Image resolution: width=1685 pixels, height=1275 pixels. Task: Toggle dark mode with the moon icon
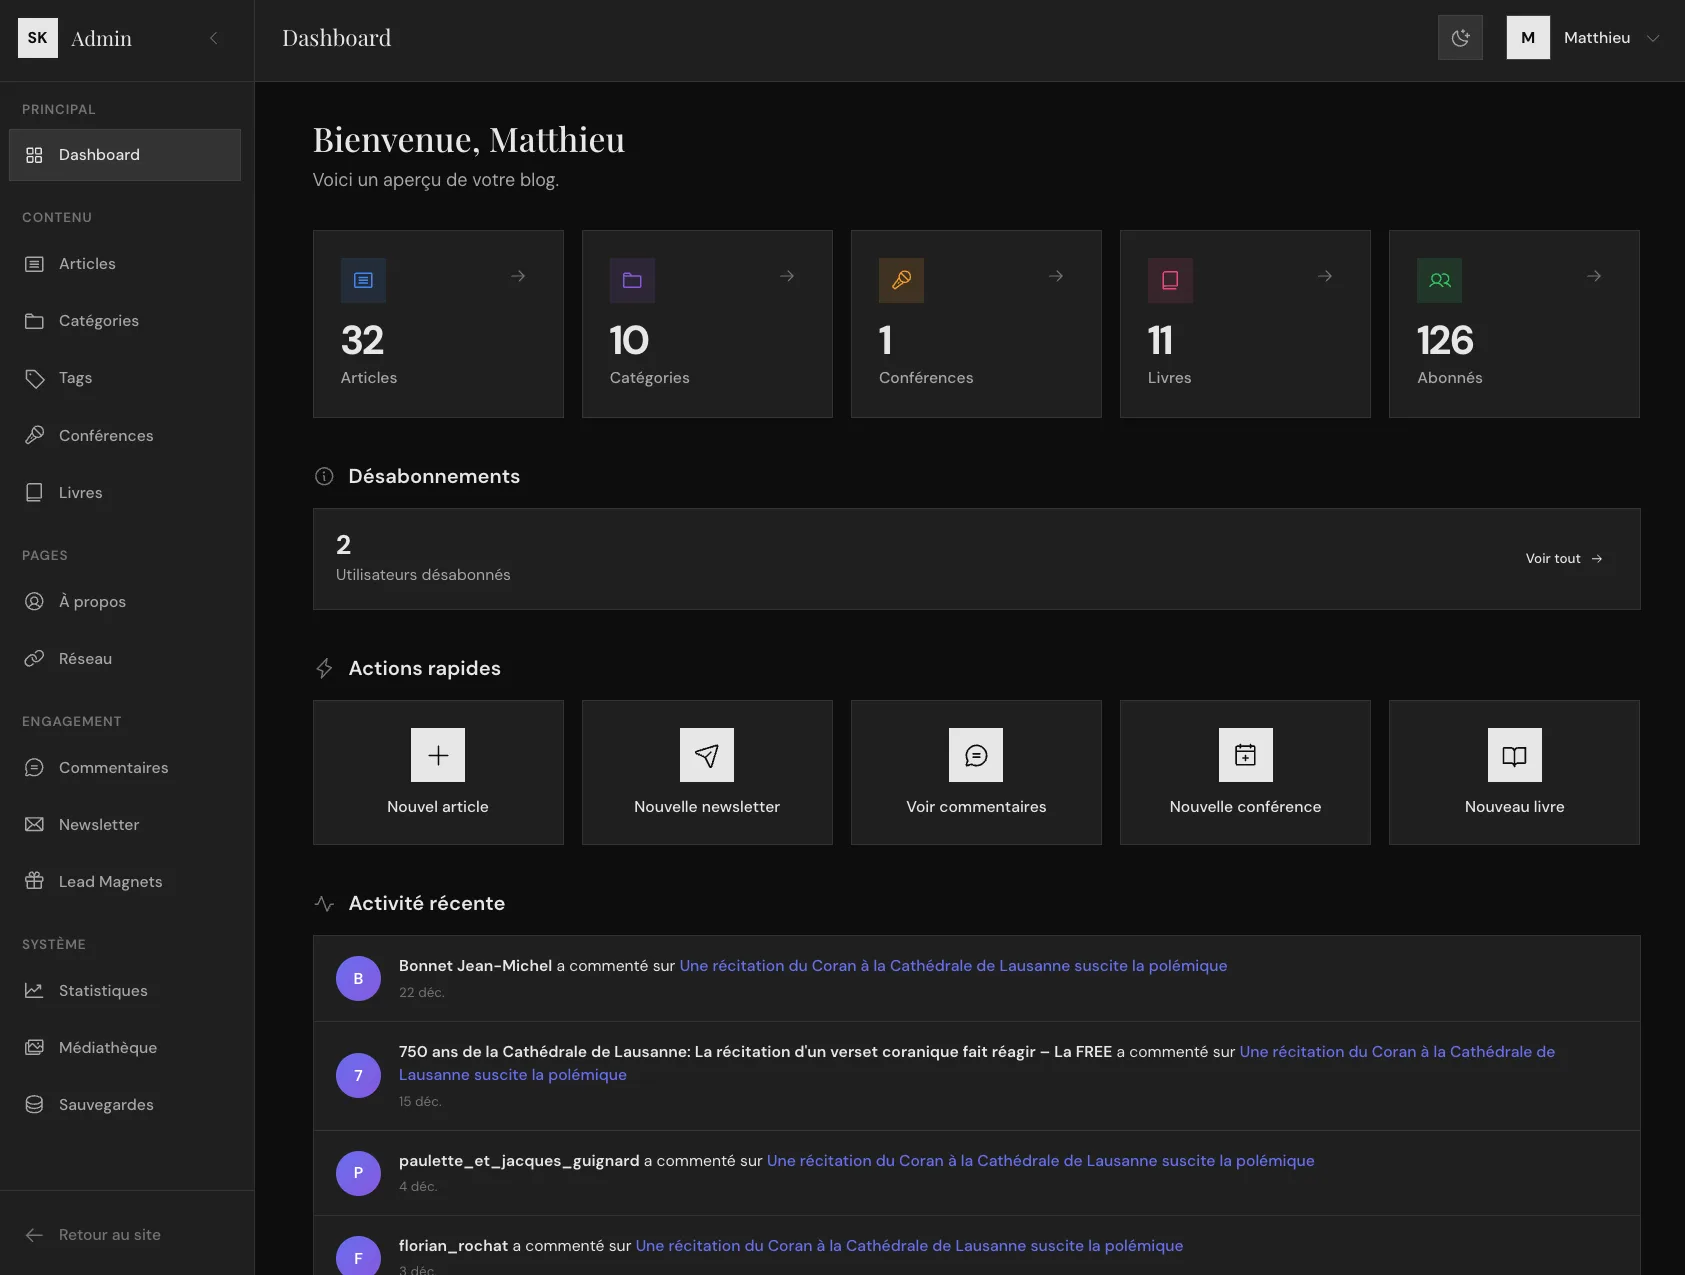click(x=1460, y=37)
